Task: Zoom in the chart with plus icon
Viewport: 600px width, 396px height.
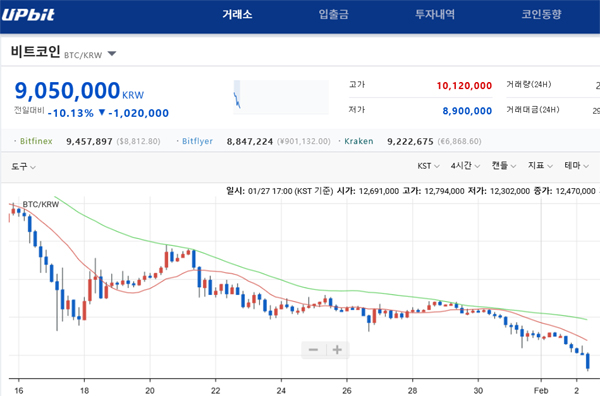Action: [x=337, y=350]
